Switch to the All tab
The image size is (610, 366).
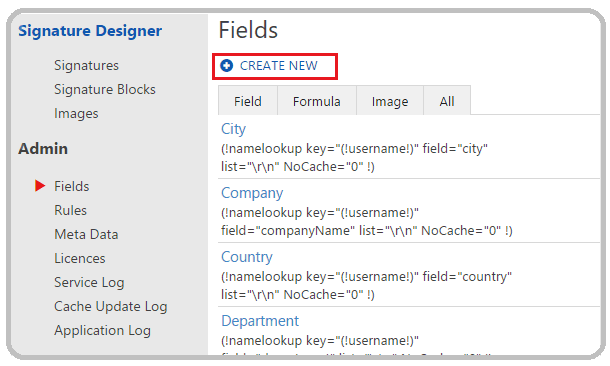tap(447, 101)
